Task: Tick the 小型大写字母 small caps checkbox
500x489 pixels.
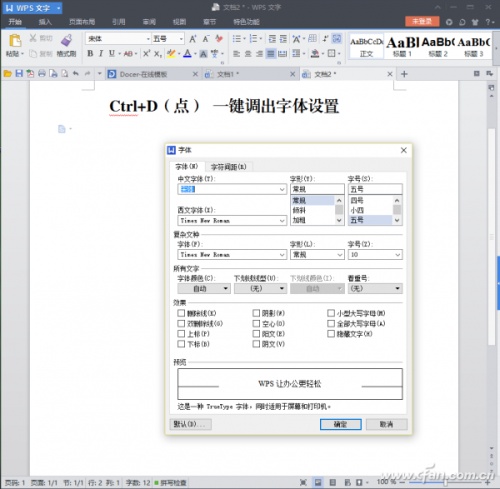Action: click(x=331, y=313)
